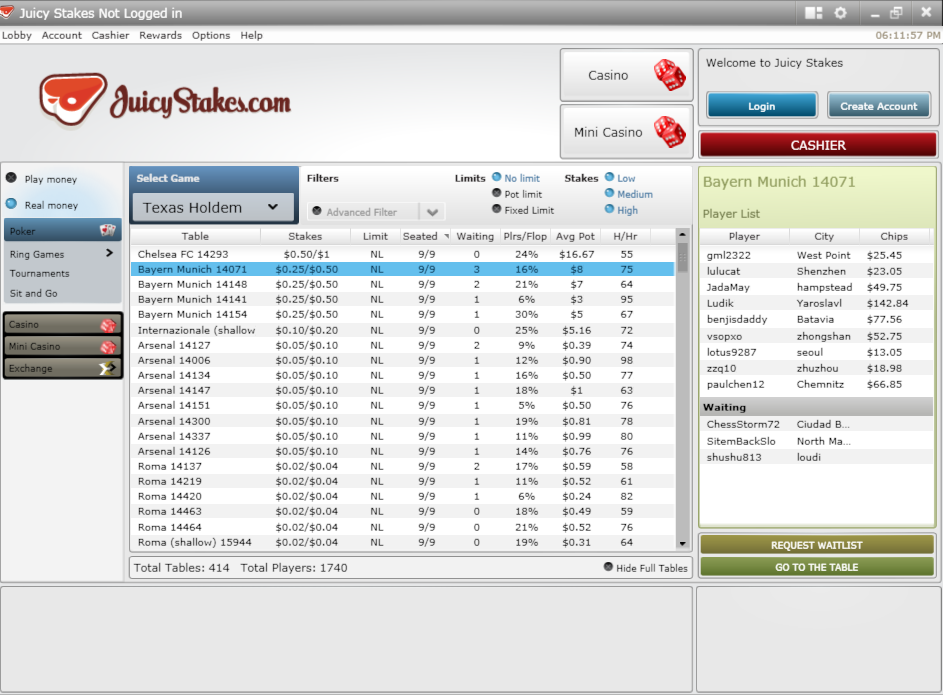Open the Texas Holdem game dropdown

(213, 207)
